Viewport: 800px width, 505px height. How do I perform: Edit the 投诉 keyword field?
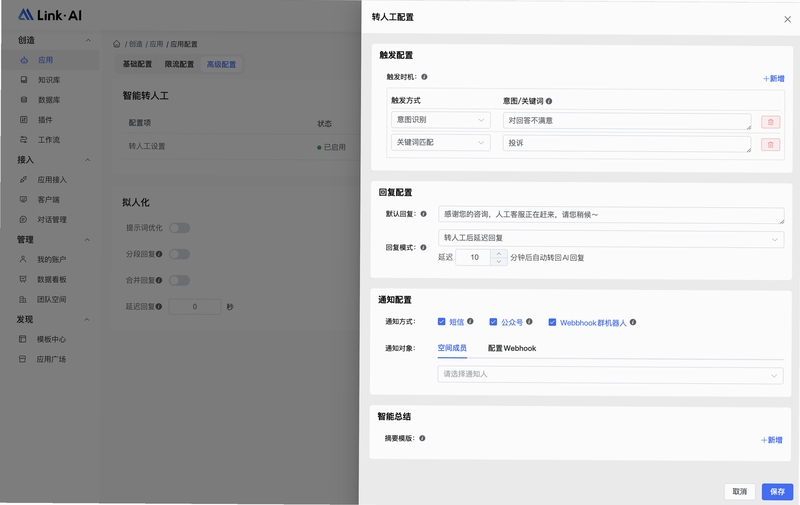[x=627, y=143]
